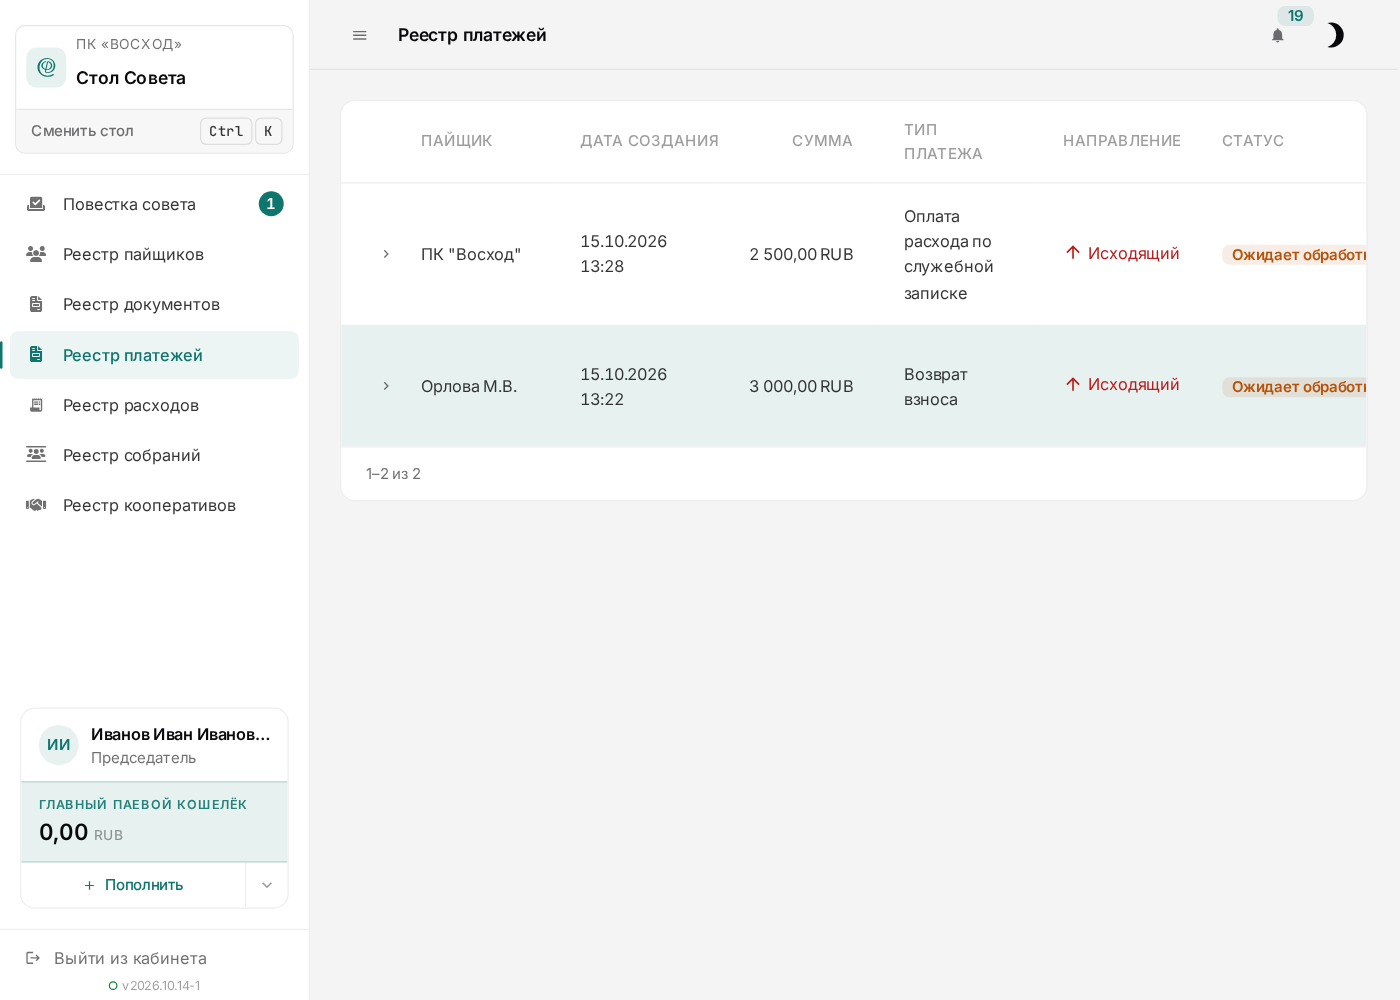The image size is (1400, 1000).
Task: Click Направление column header
Action: click(x=1121, y=141)
